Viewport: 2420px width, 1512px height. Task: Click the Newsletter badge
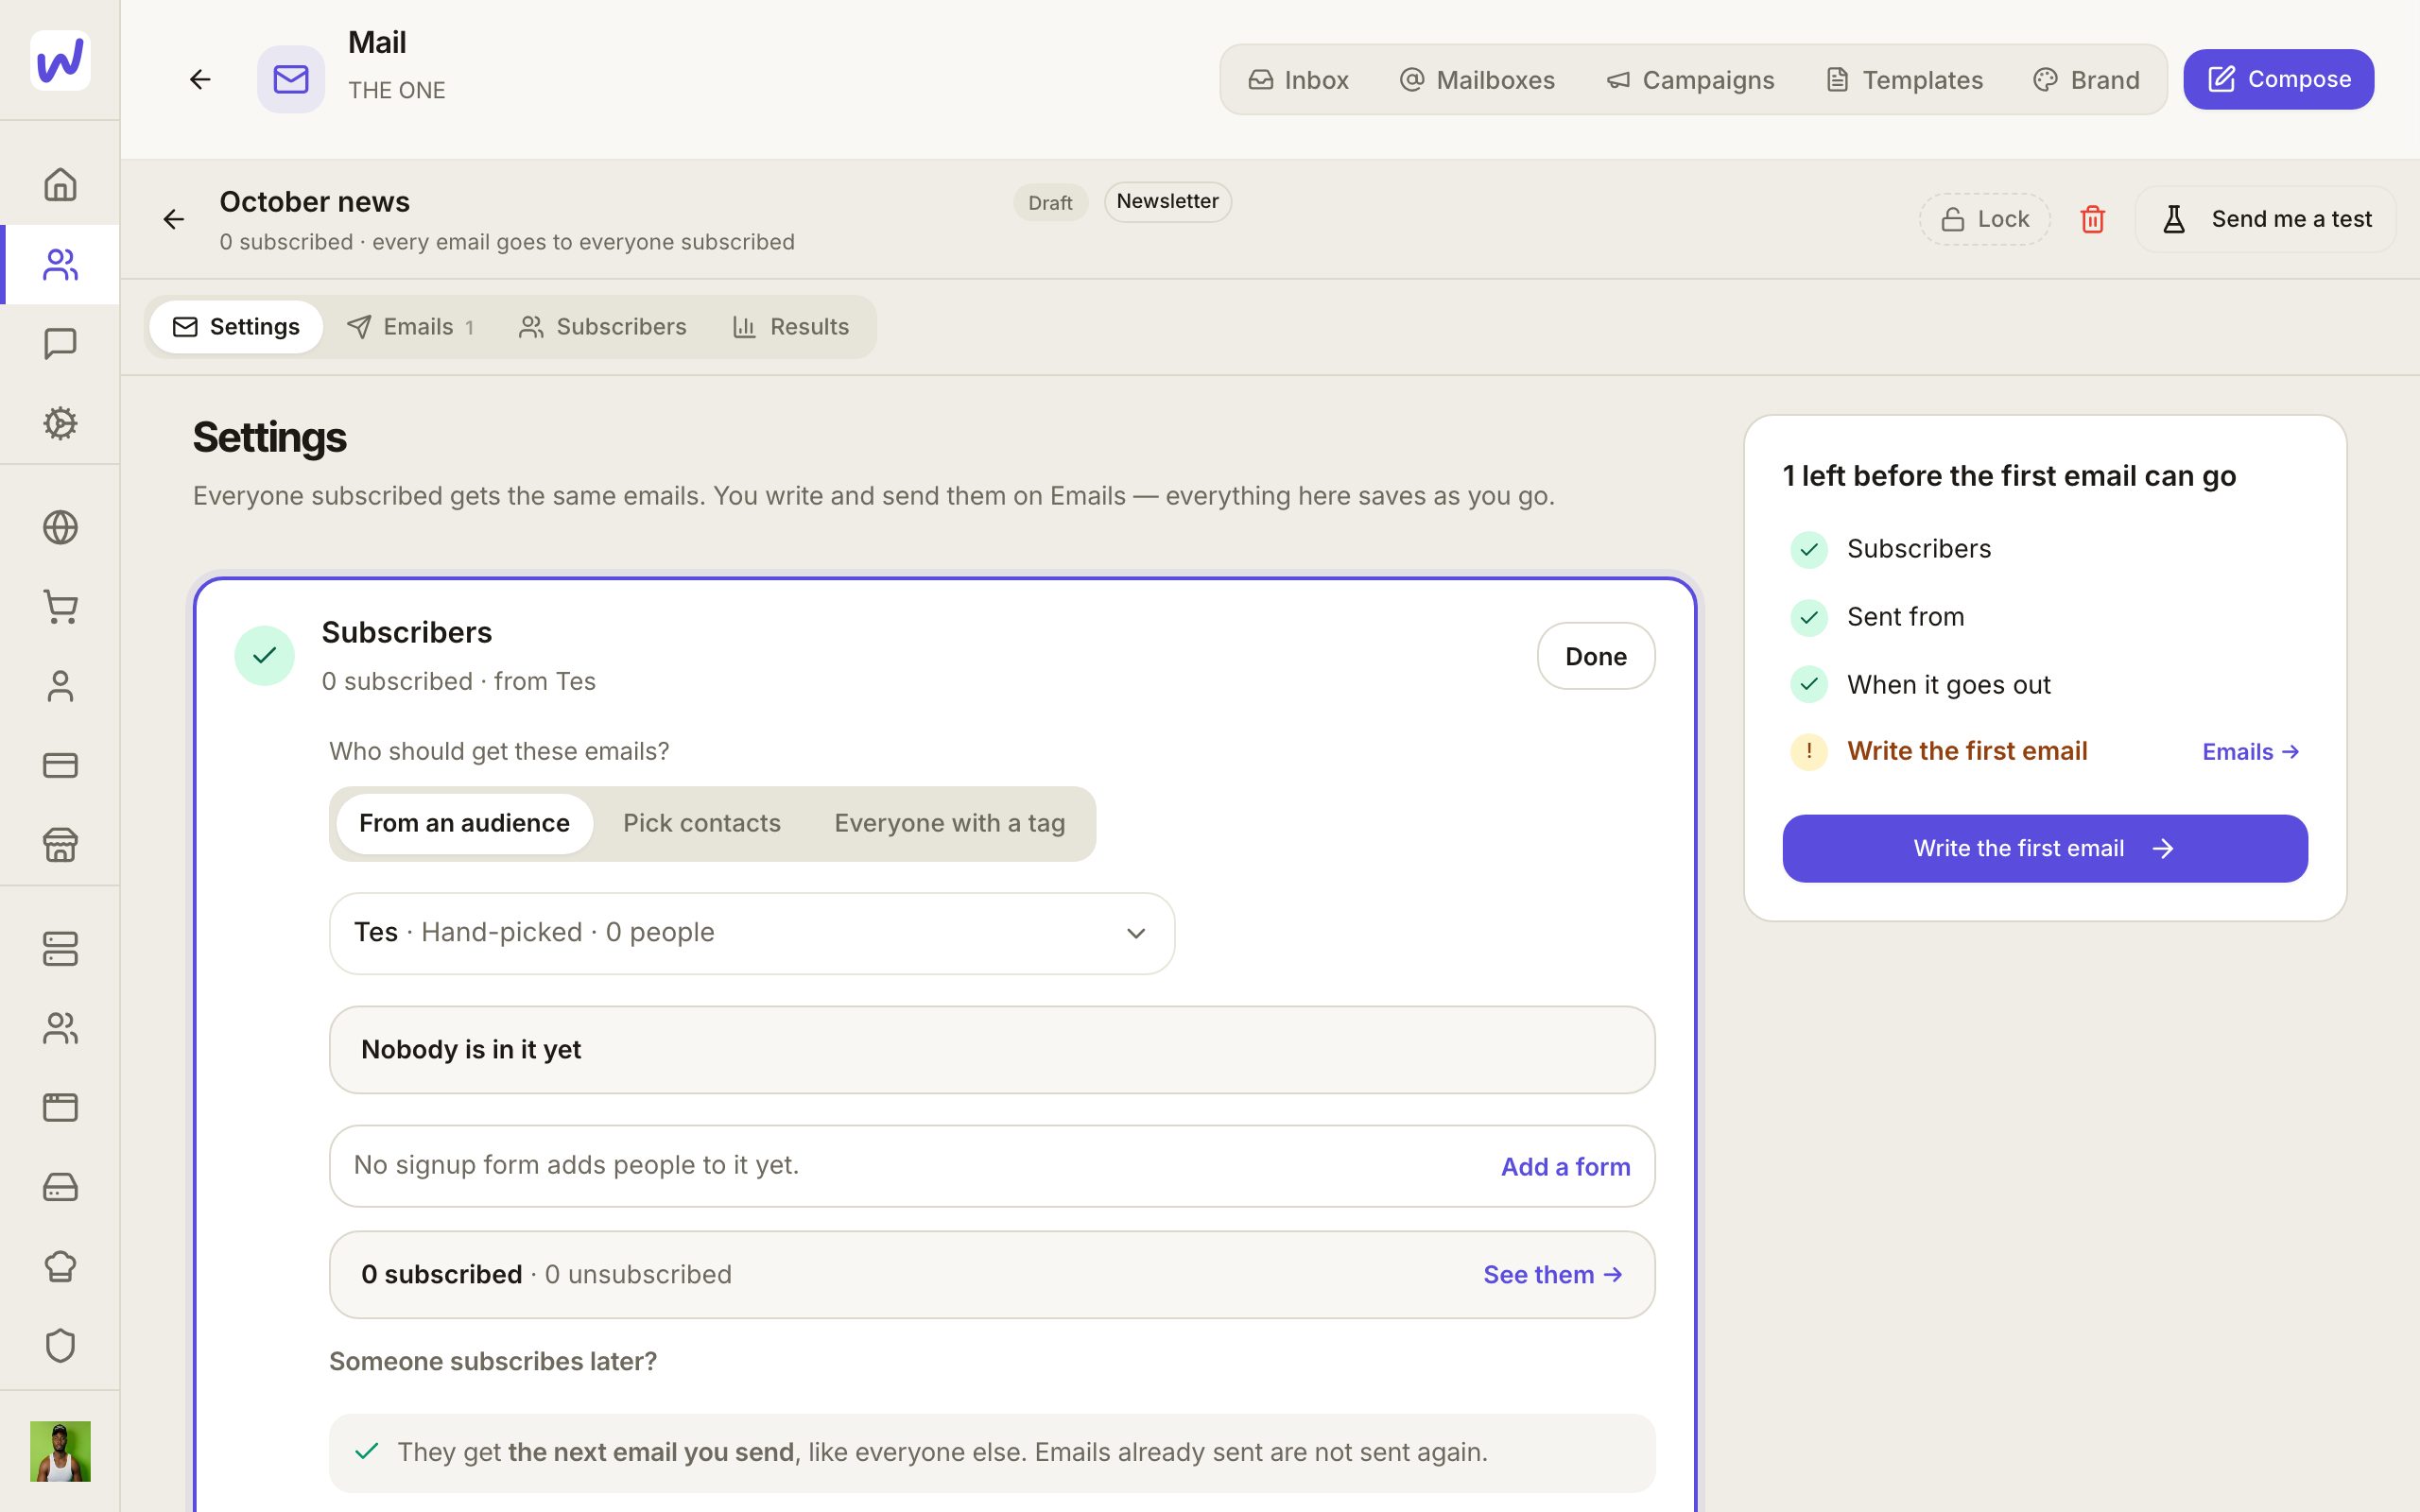pos(1167,201)
